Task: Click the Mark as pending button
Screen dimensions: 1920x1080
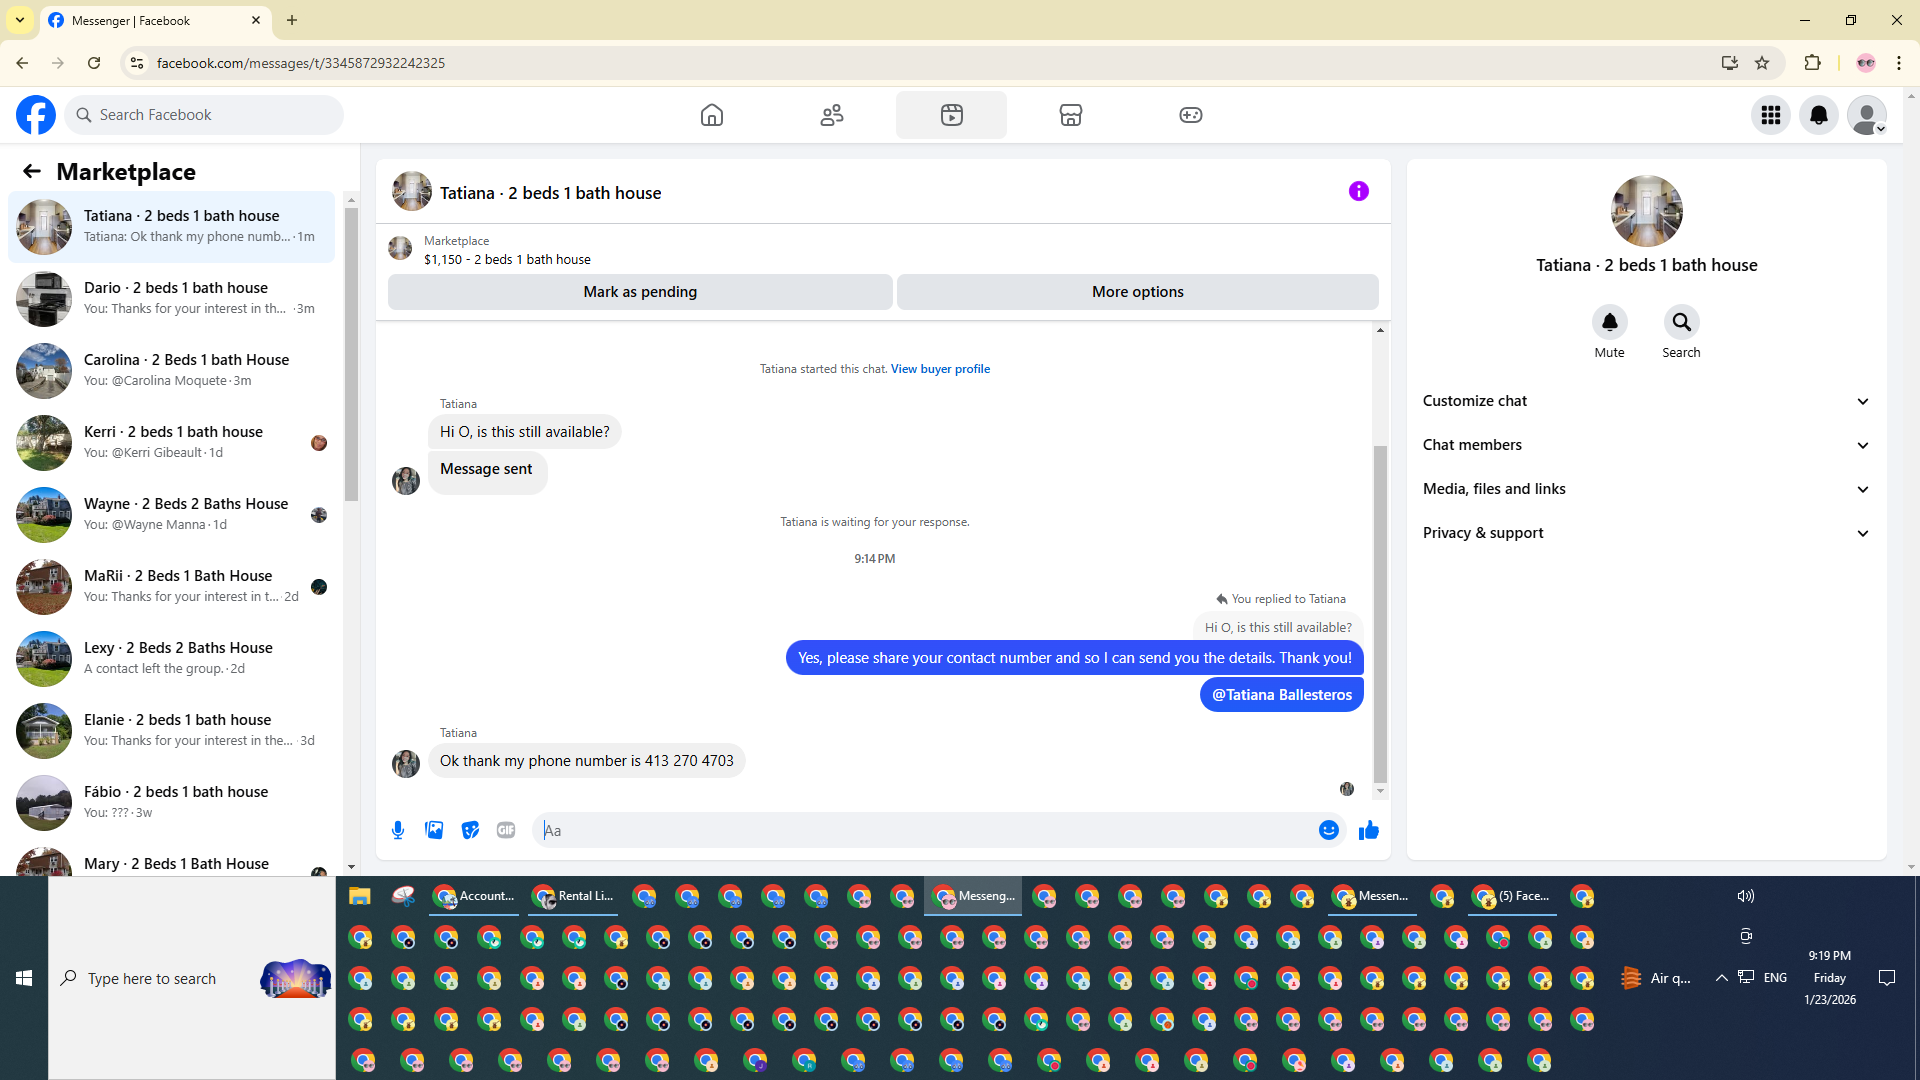Action: click(x=640, y=292)
